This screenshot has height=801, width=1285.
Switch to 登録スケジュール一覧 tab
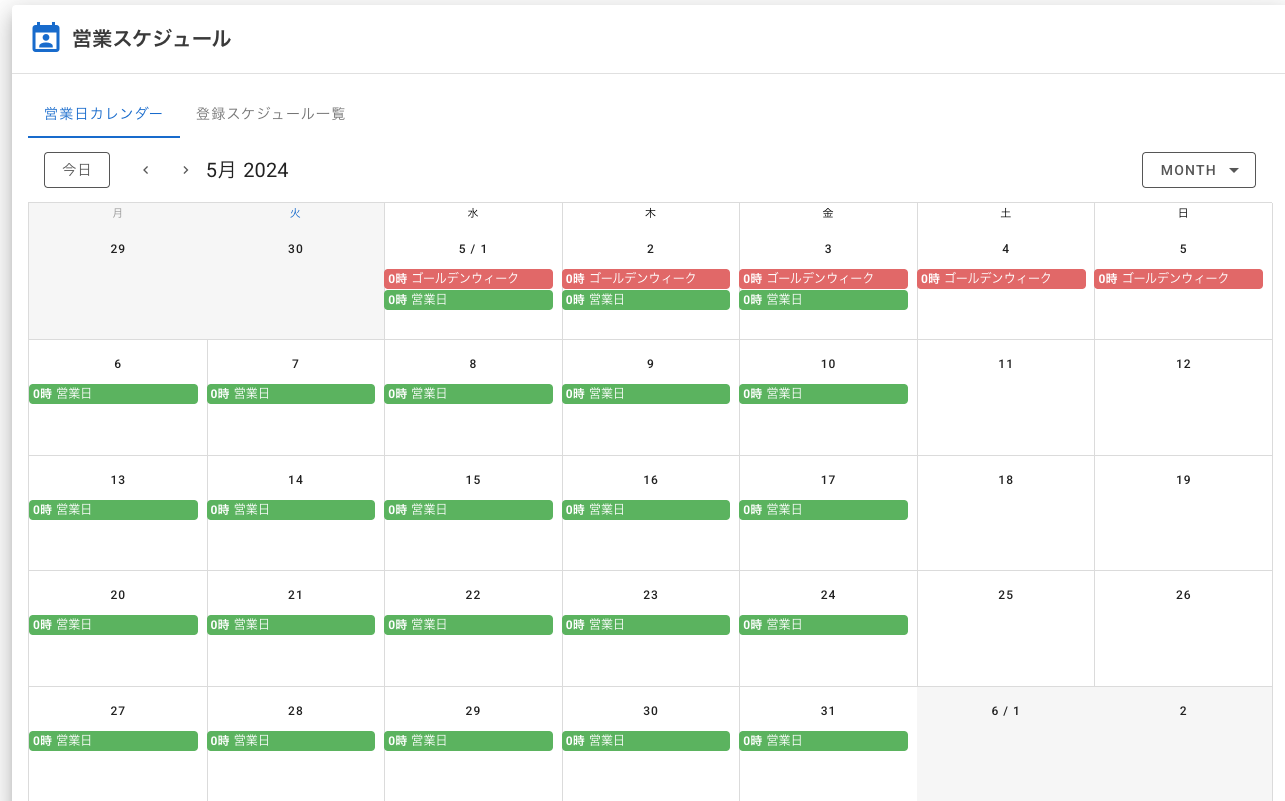tap(271, 114)
